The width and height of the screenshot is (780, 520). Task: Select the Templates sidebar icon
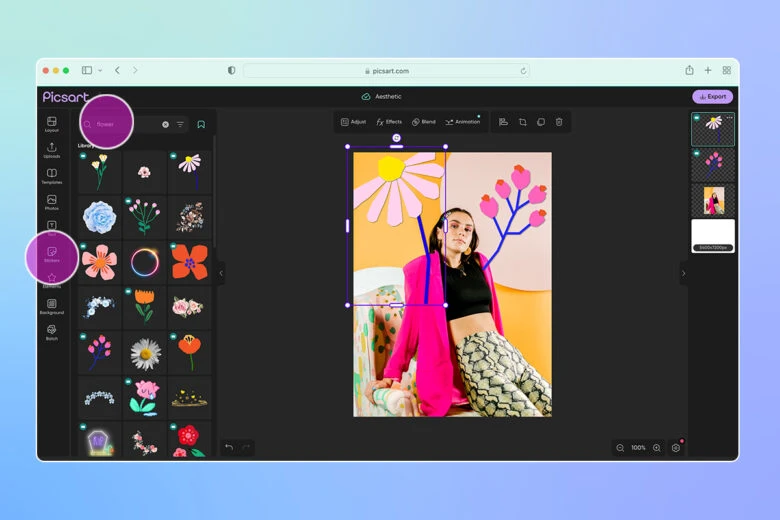[x=52, y=175]
